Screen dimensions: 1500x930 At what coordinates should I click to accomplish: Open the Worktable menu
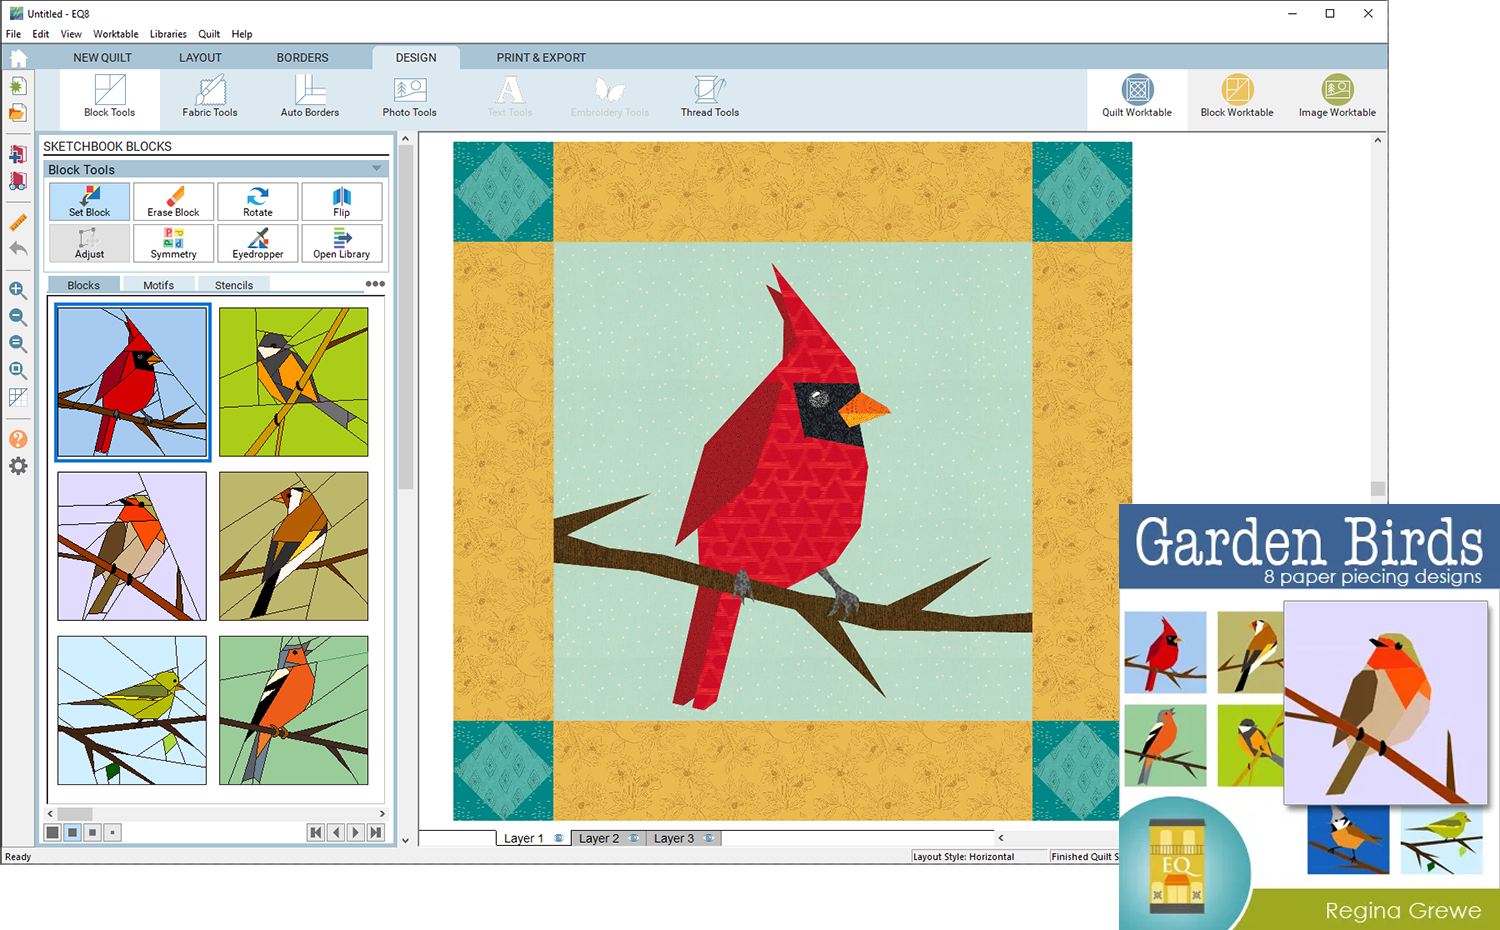pos(116,34)
